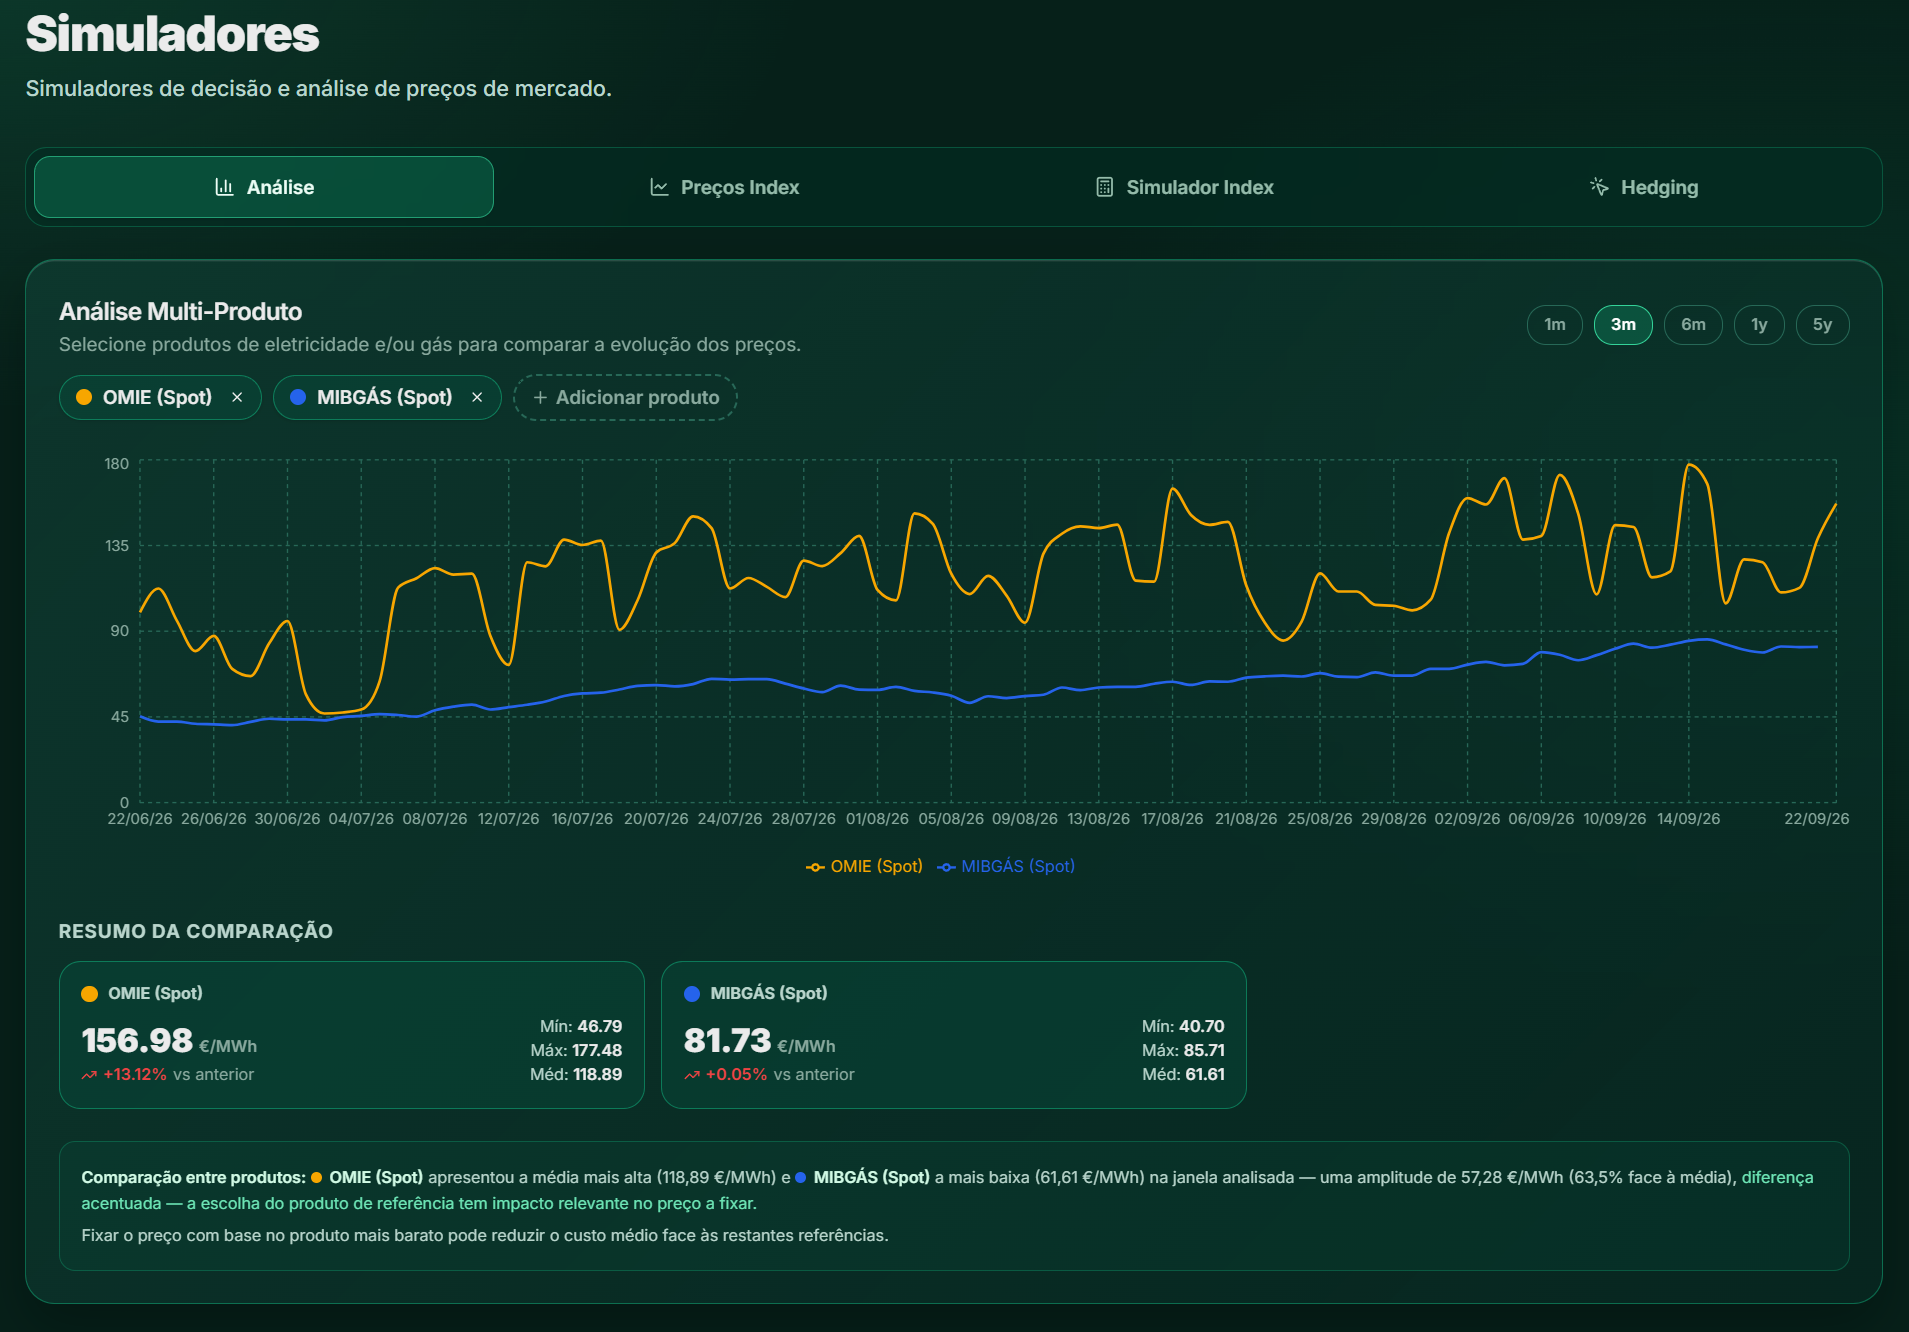This screenshot has width=1909, height=1332.
Task: Select the 1y time range
Action: point(1759,325)
